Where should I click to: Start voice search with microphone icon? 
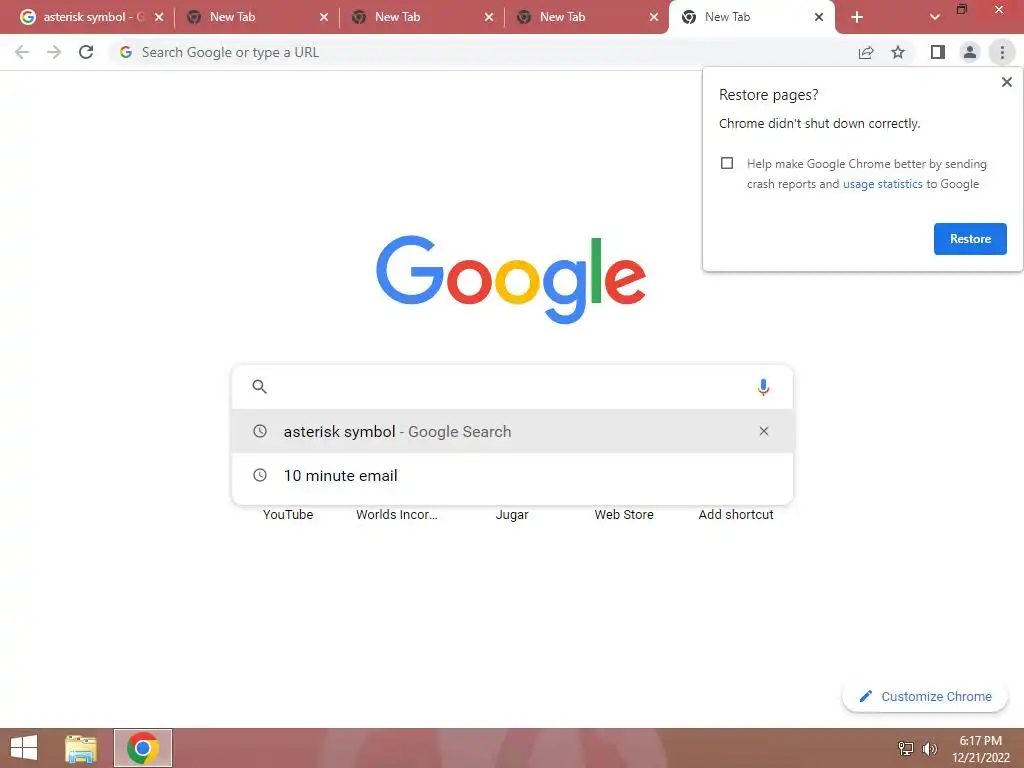click(x=763, y=387)
